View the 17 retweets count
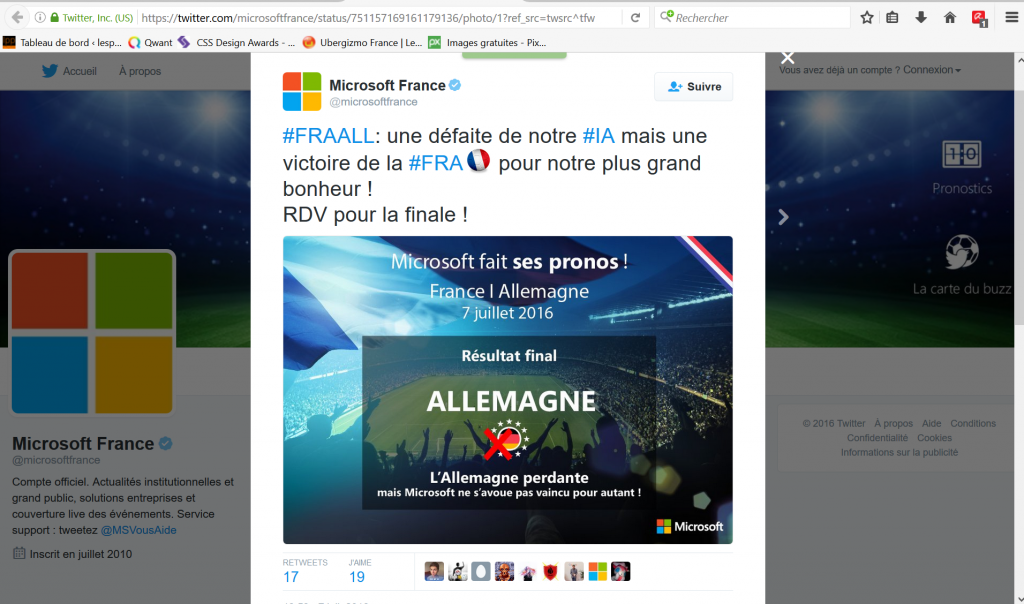Image resolution: width=1024 pixels, height=604 pixels. coord(291,577)
